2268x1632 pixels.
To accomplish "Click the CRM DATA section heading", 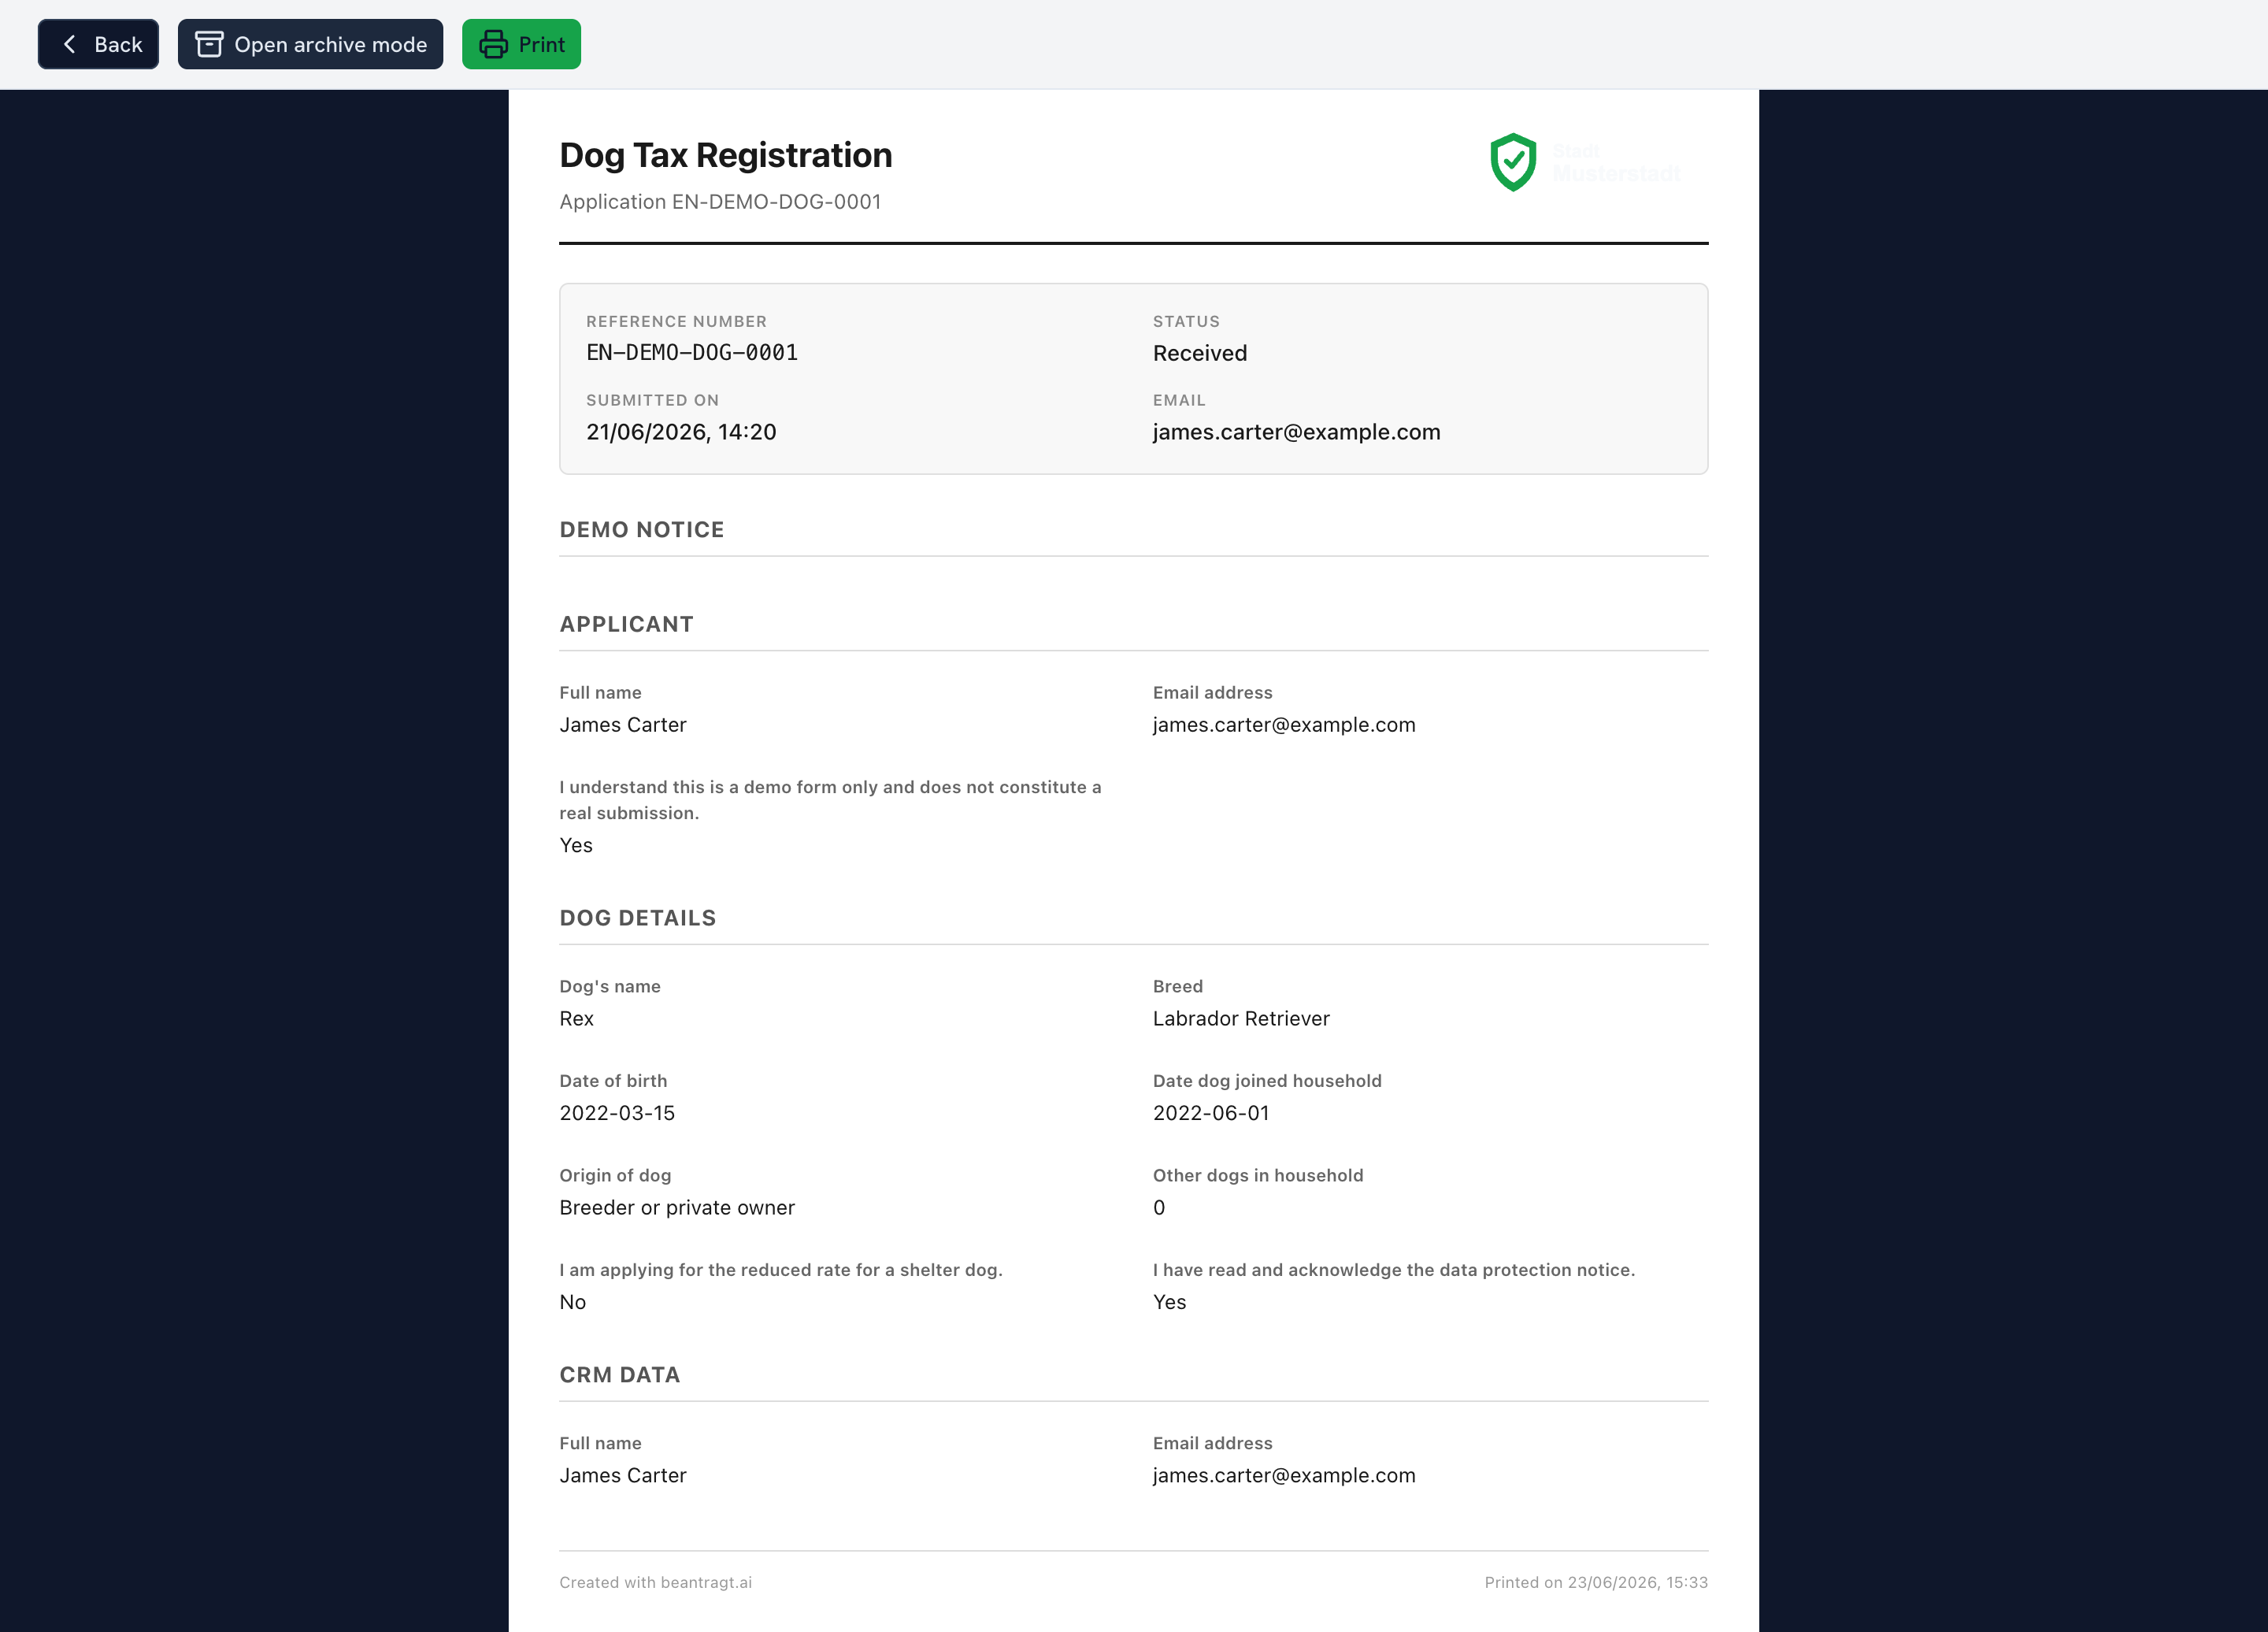I will point(619,1375).
